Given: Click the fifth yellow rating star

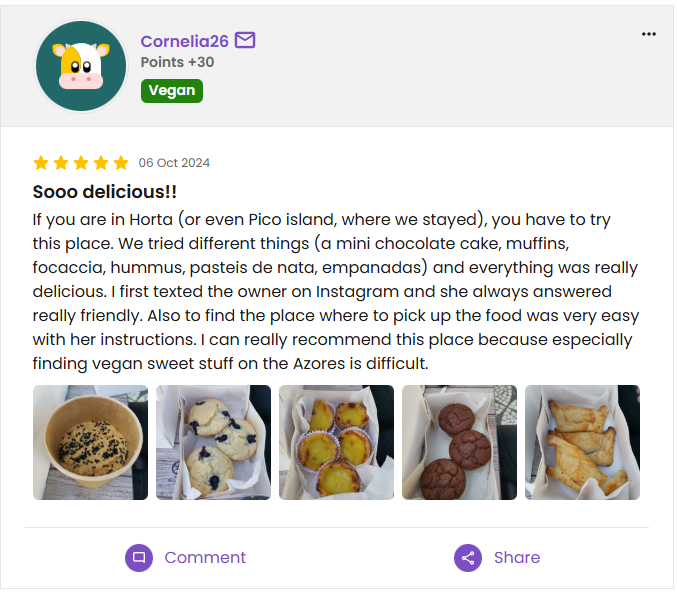Looking at the screenshot, I should [x=121, y=163].
